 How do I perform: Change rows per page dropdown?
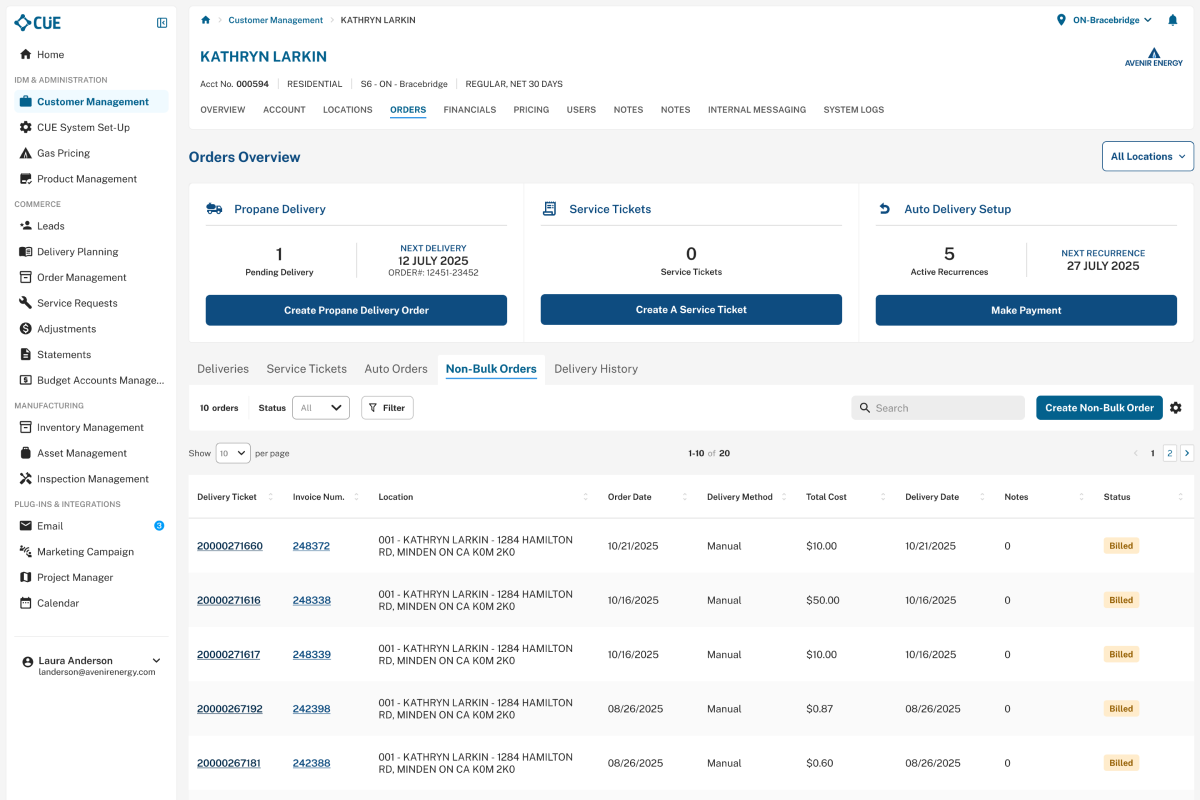pos(233,453)
